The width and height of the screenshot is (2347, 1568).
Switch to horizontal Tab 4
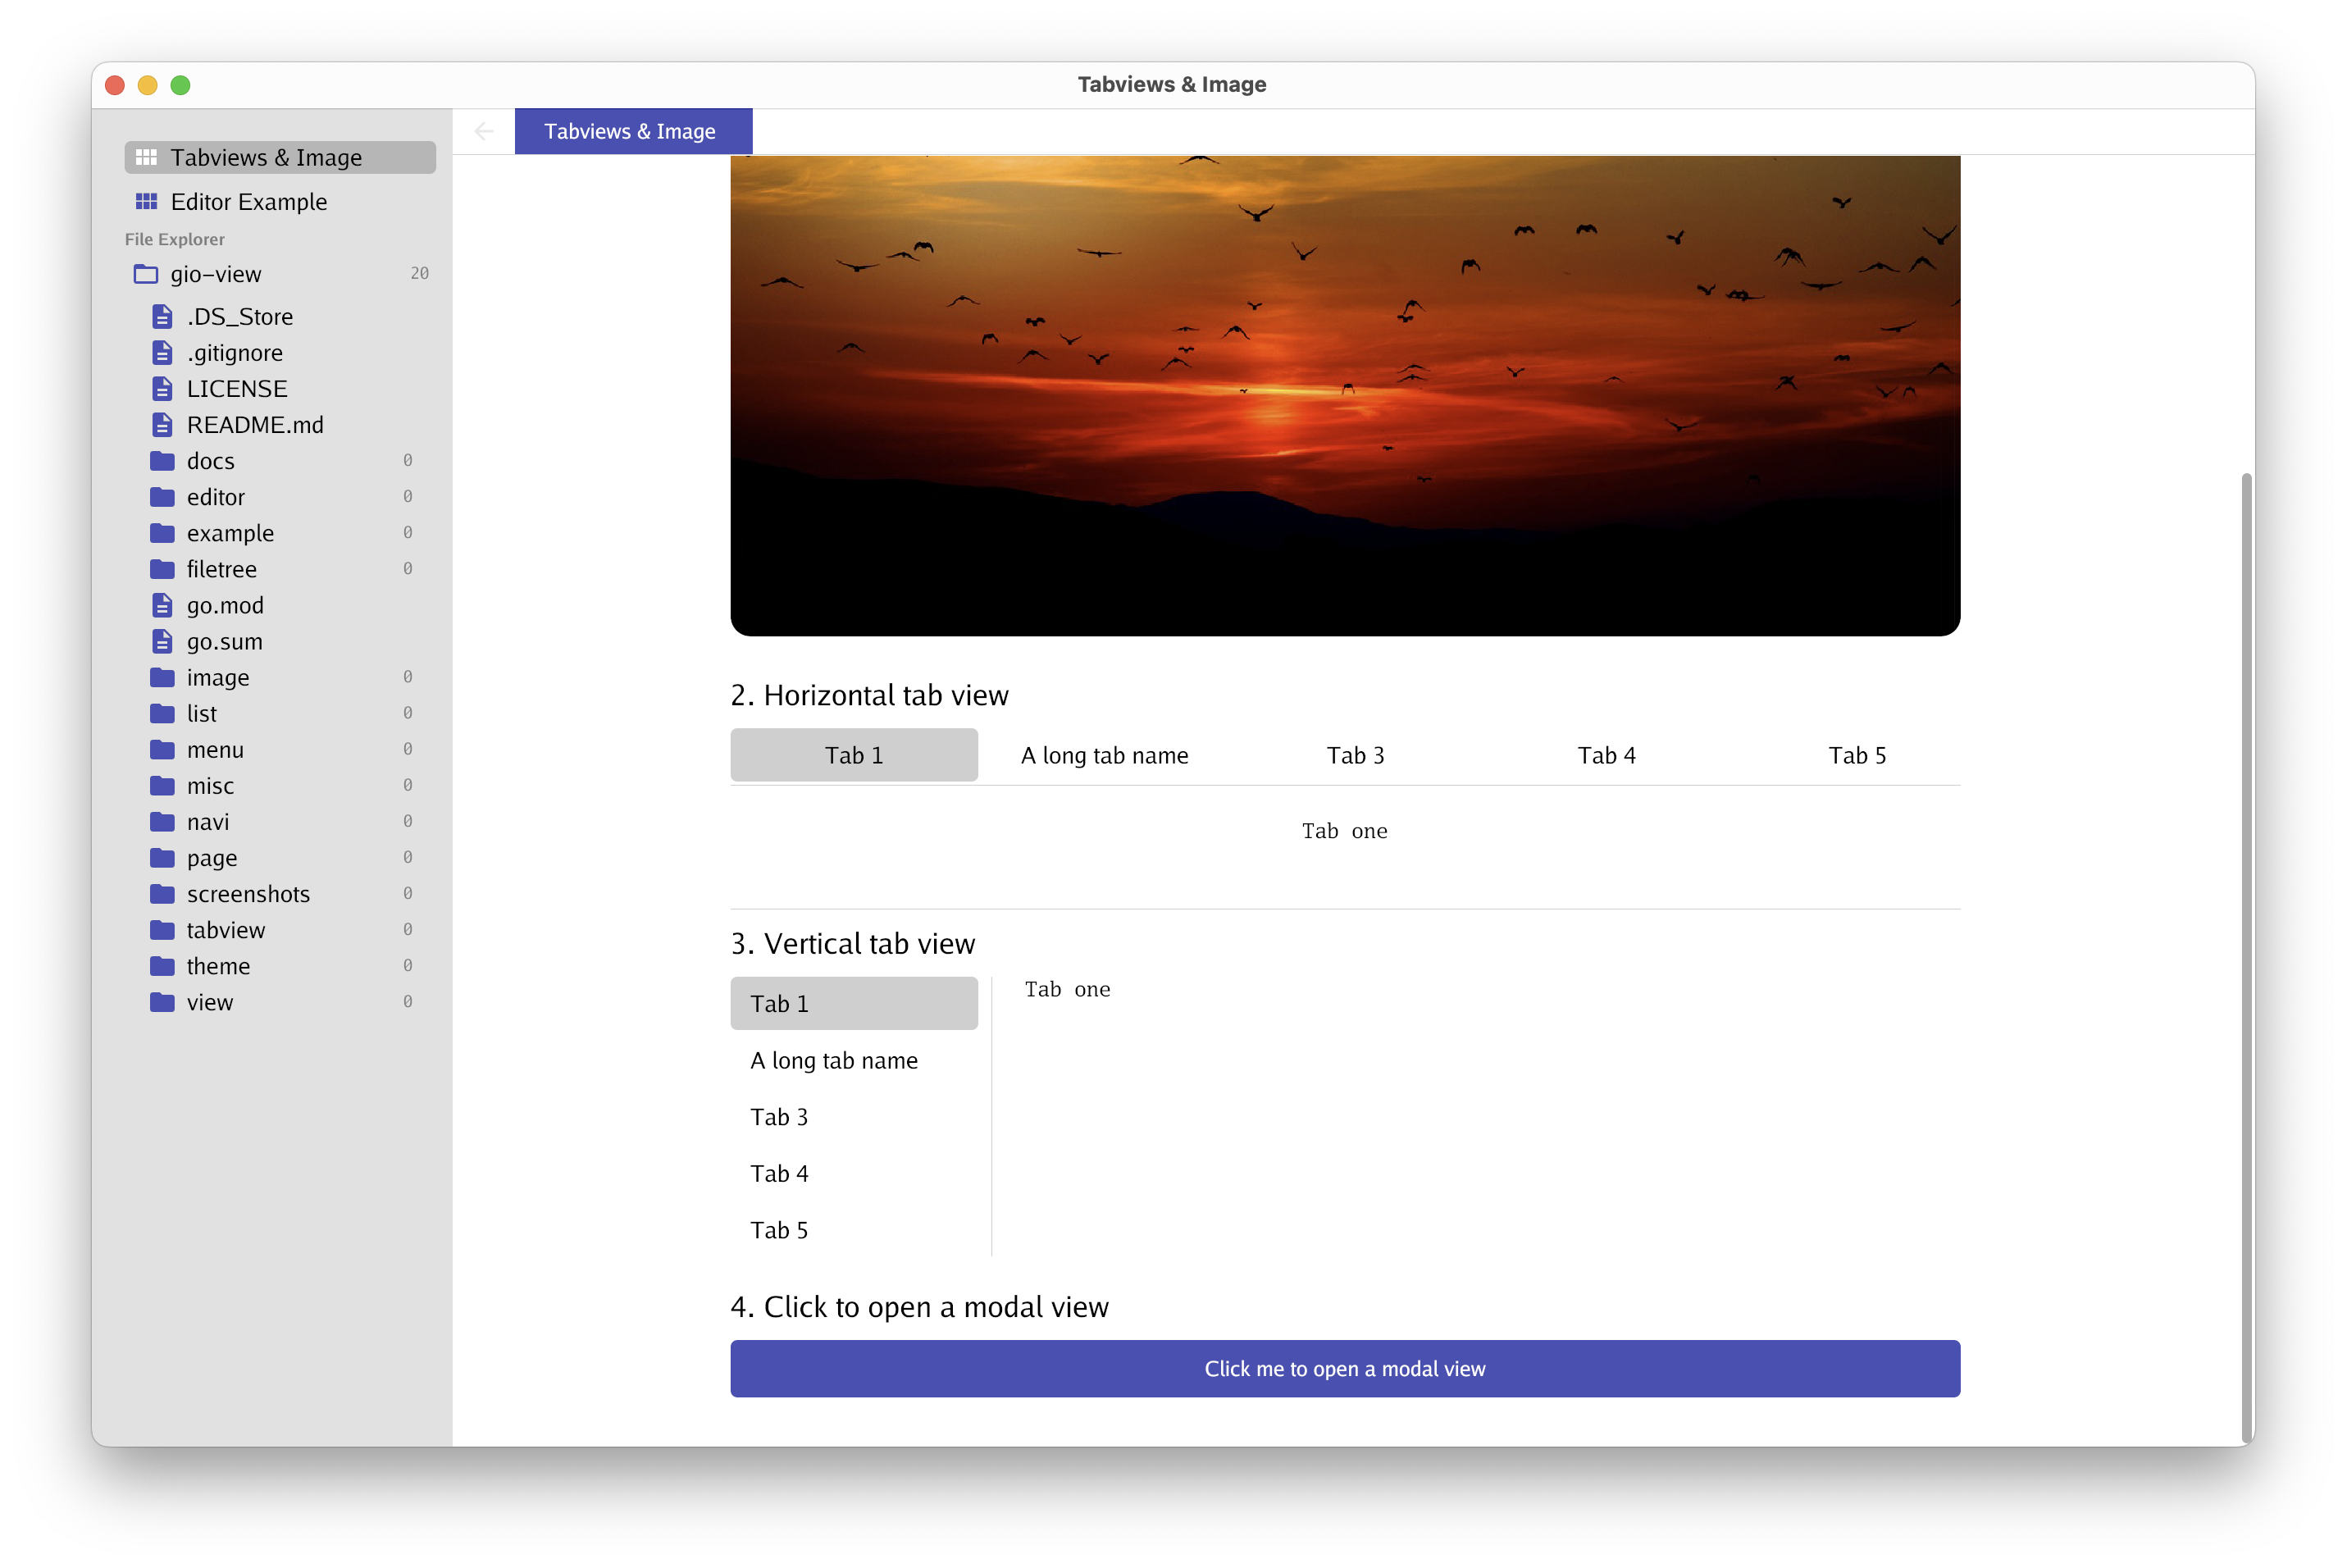(1606, 756)
